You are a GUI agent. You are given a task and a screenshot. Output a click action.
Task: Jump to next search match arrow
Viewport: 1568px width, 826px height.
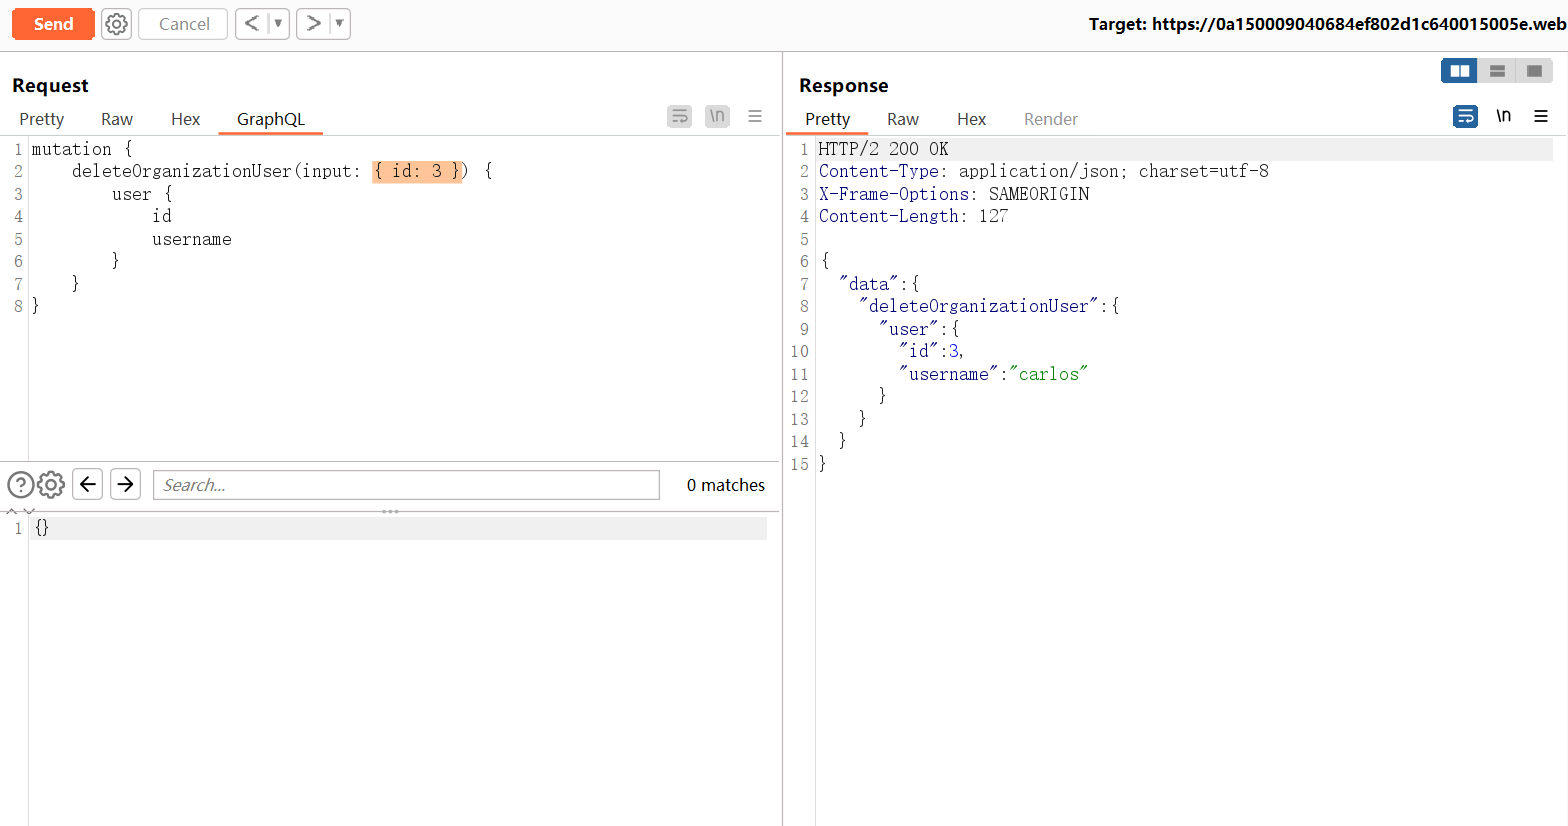coord(125,485)
